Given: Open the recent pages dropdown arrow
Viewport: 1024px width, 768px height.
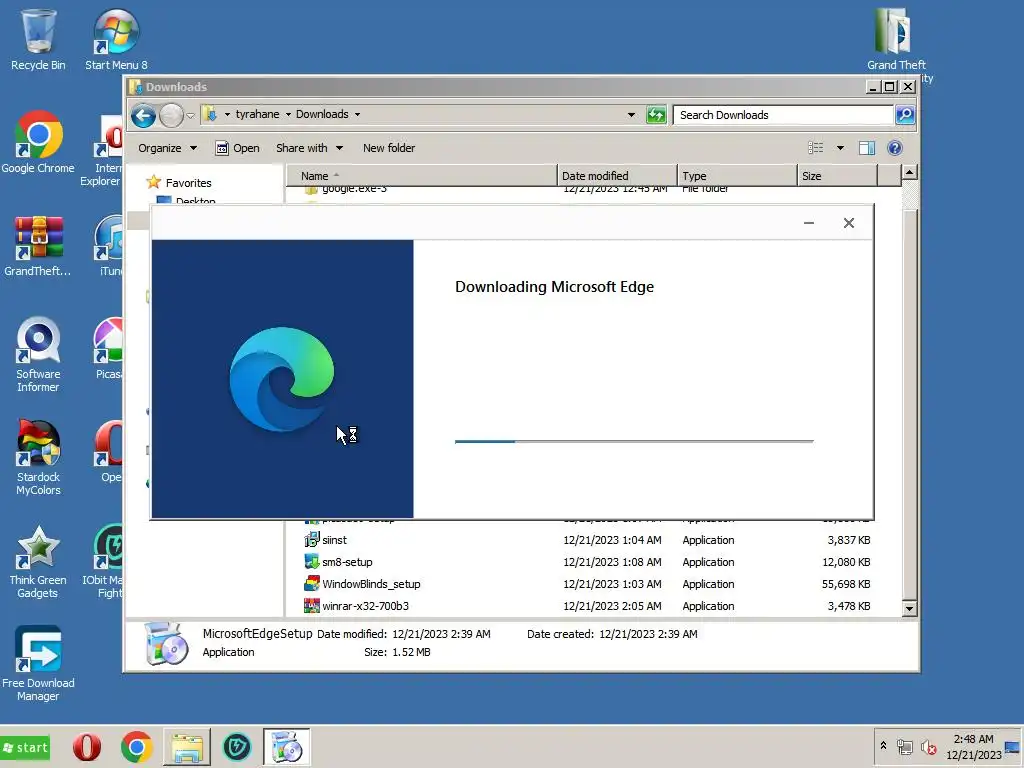Looking at the screenshot, I should (190, 116).
